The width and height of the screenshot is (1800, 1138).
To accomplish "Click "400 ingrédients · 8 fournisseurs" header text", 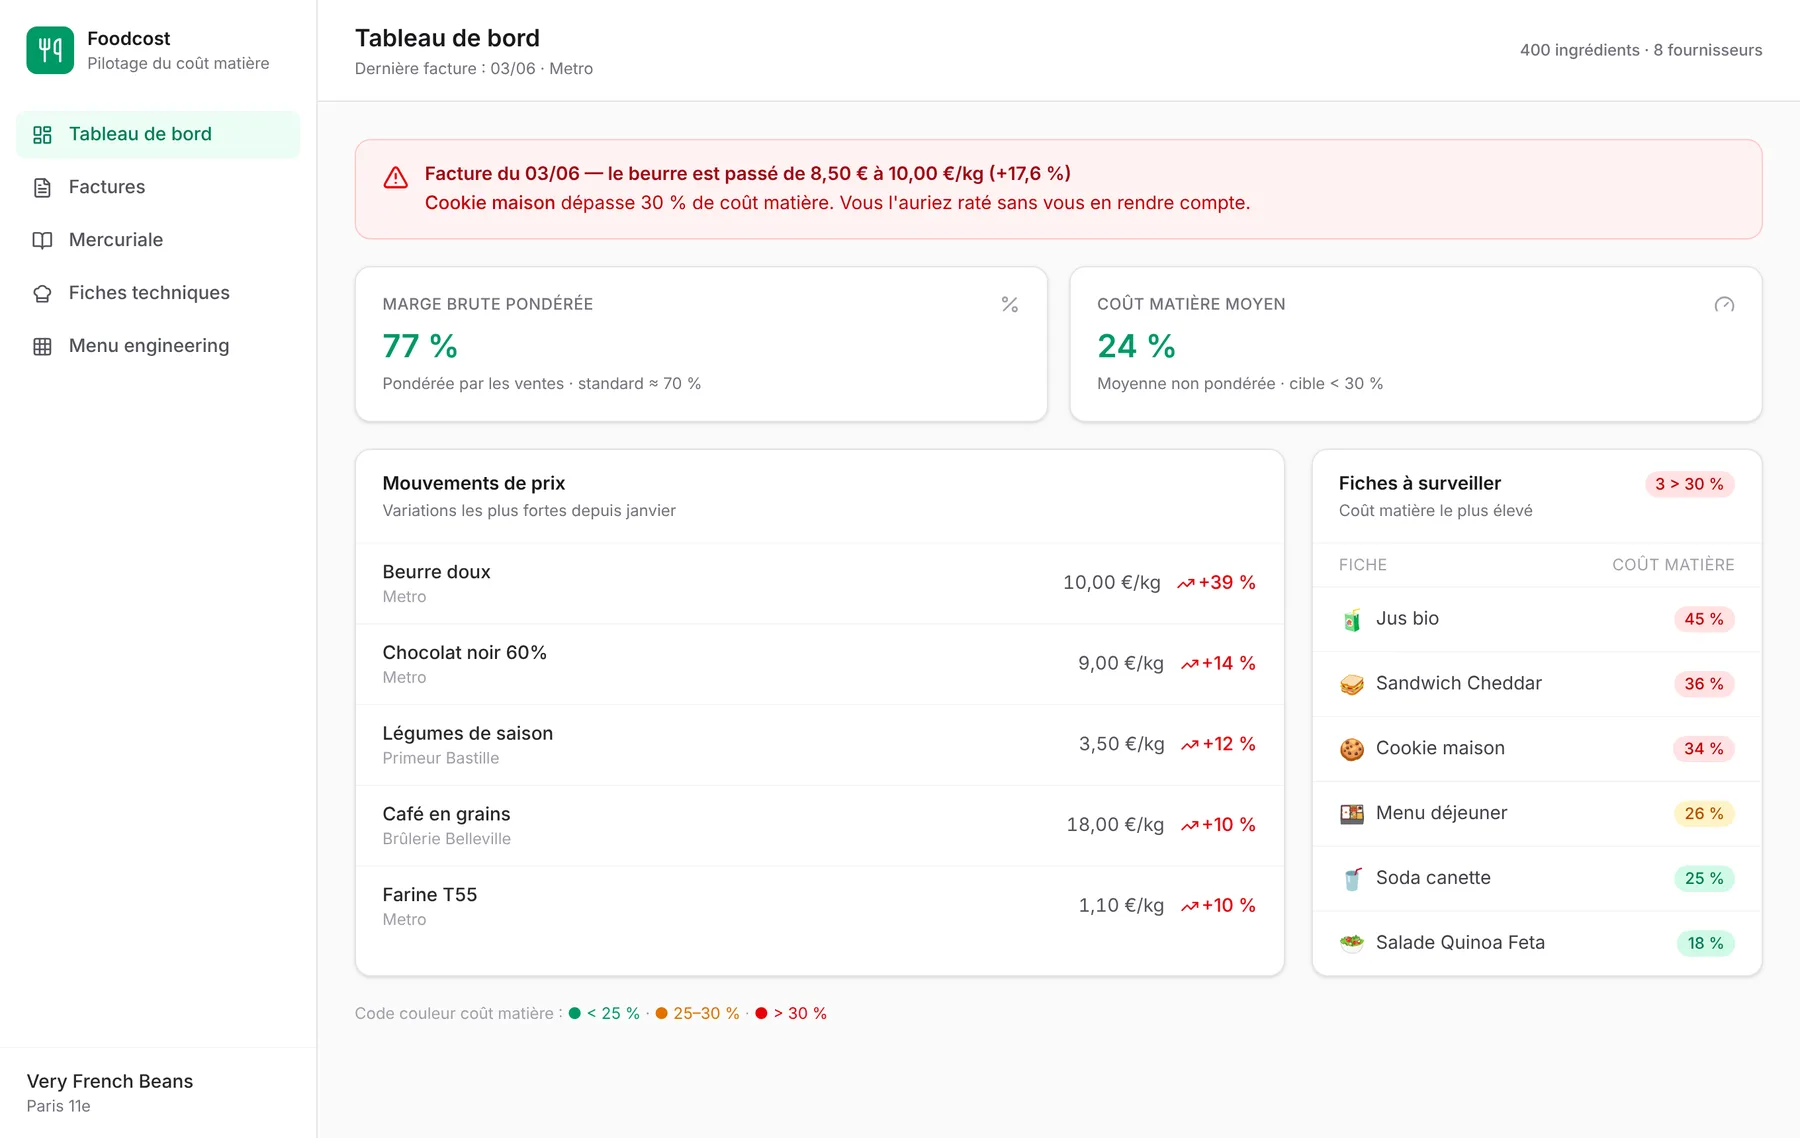I will tap(1641, 51).
